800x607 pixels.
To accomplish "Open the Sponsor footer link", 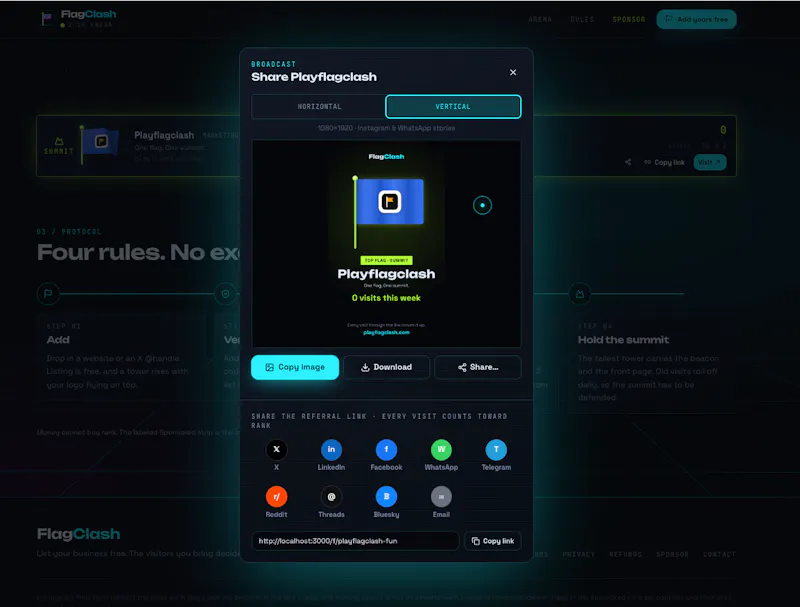I will pyautogui.click(x=672, y=554).
